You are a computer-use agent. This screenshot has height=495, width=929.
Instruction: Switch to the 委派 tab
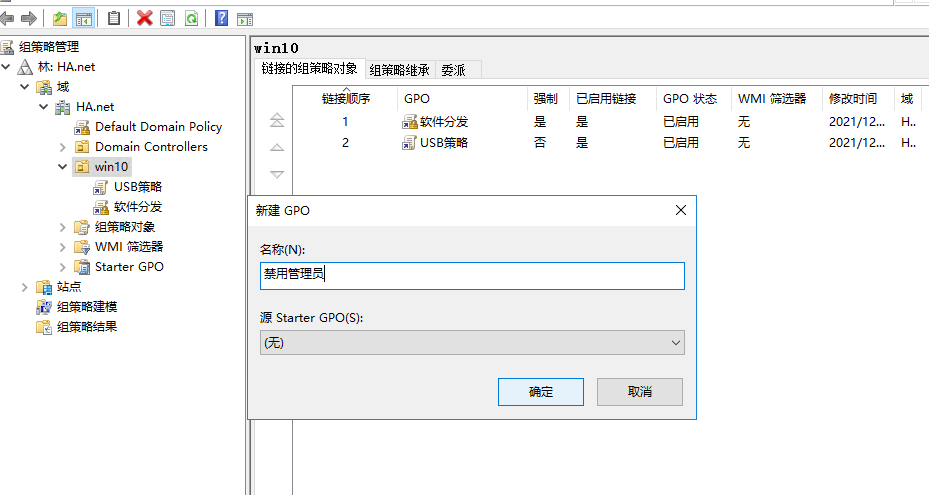coord(454,70)
